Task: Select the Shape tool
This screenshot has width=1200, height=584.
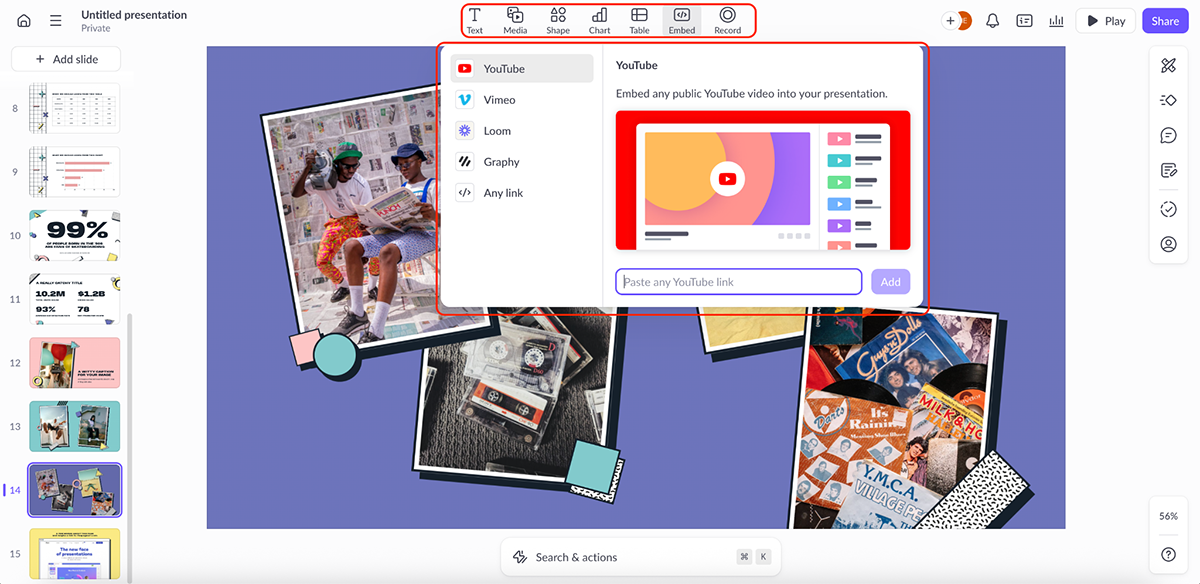Action: pyautogui.click(x=557, y=20)
